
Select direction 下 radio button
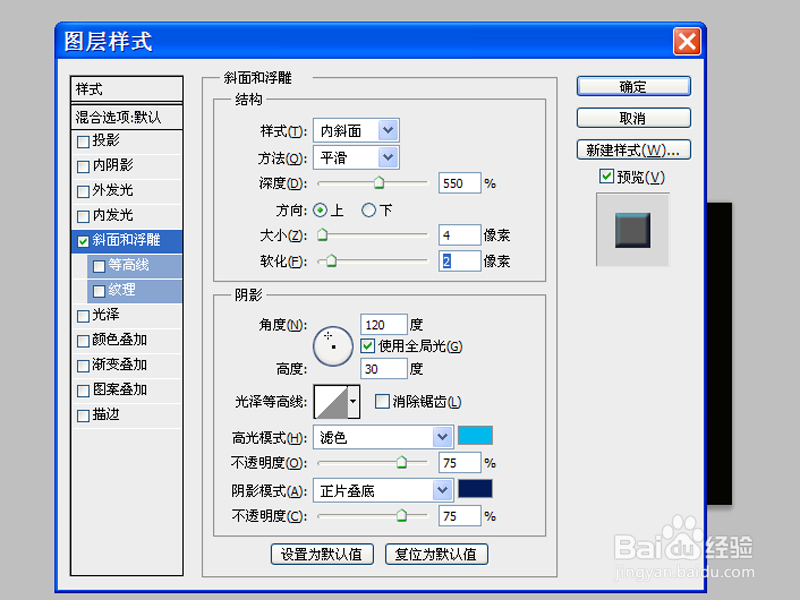pyautogui.click(x=368, y=210)
